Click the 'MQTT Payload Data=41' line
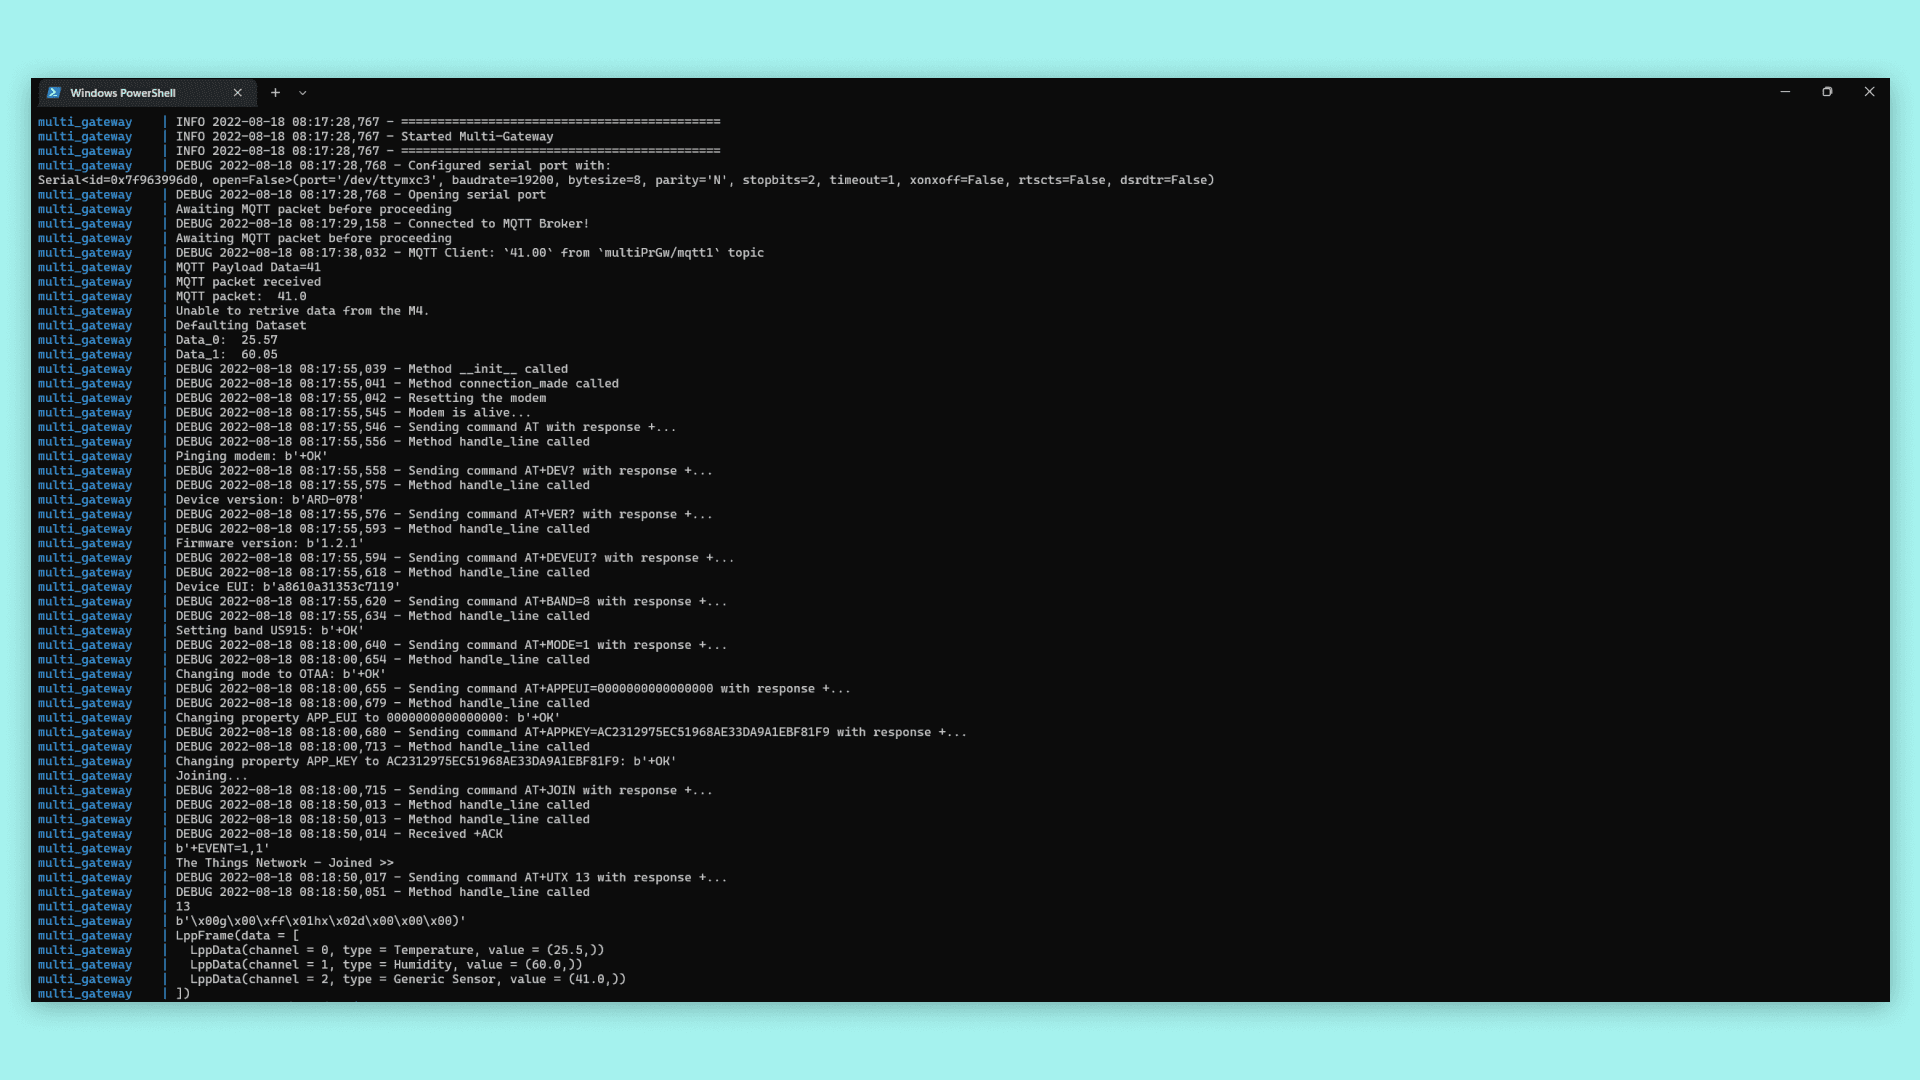 [x=248, y=268]
